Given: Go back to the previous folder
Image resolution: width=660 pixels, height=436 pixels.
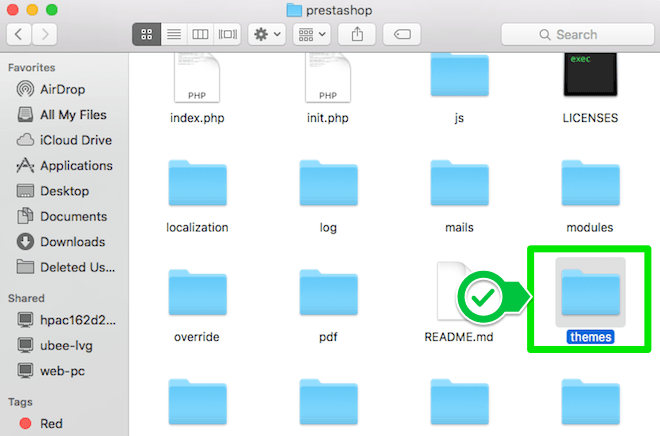Looking at the screenshot, I should click(x=19, y=34).
